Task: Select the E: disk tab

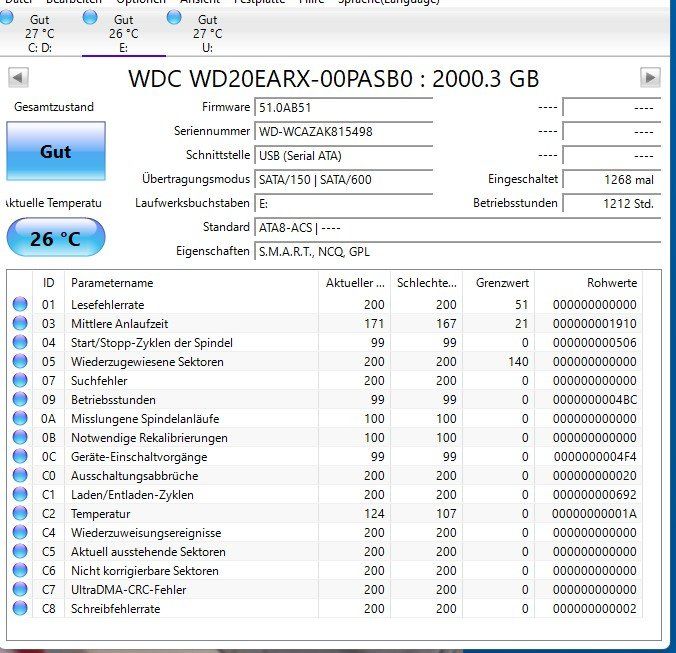Action: coord(124,33)
